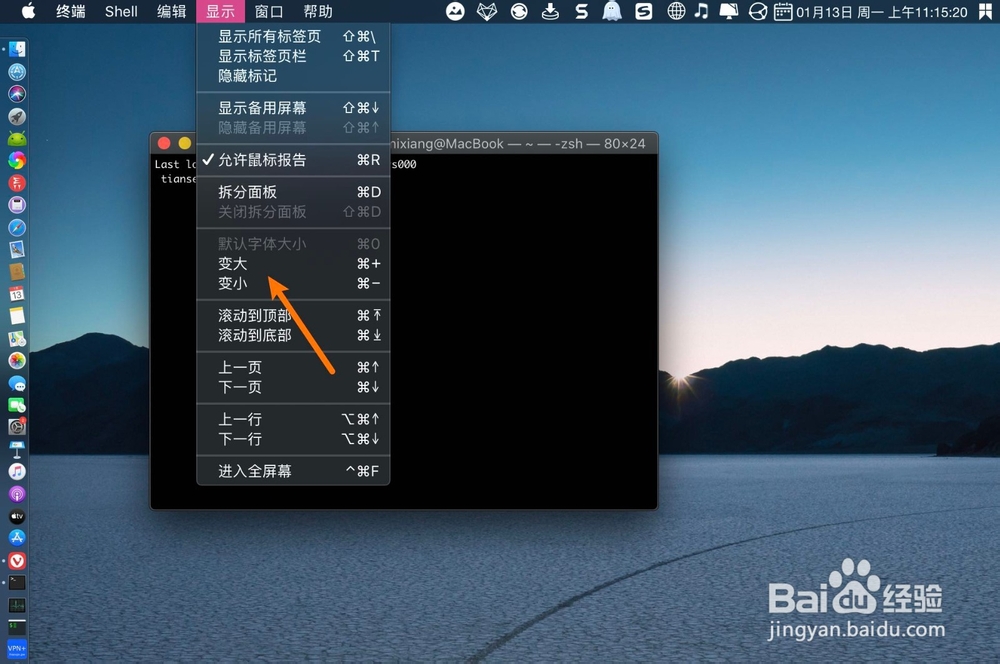This screenshot has height=664, width=1000.
Task: Open Launchpad rocket icon in Dock
Action: tap(17, 116)
